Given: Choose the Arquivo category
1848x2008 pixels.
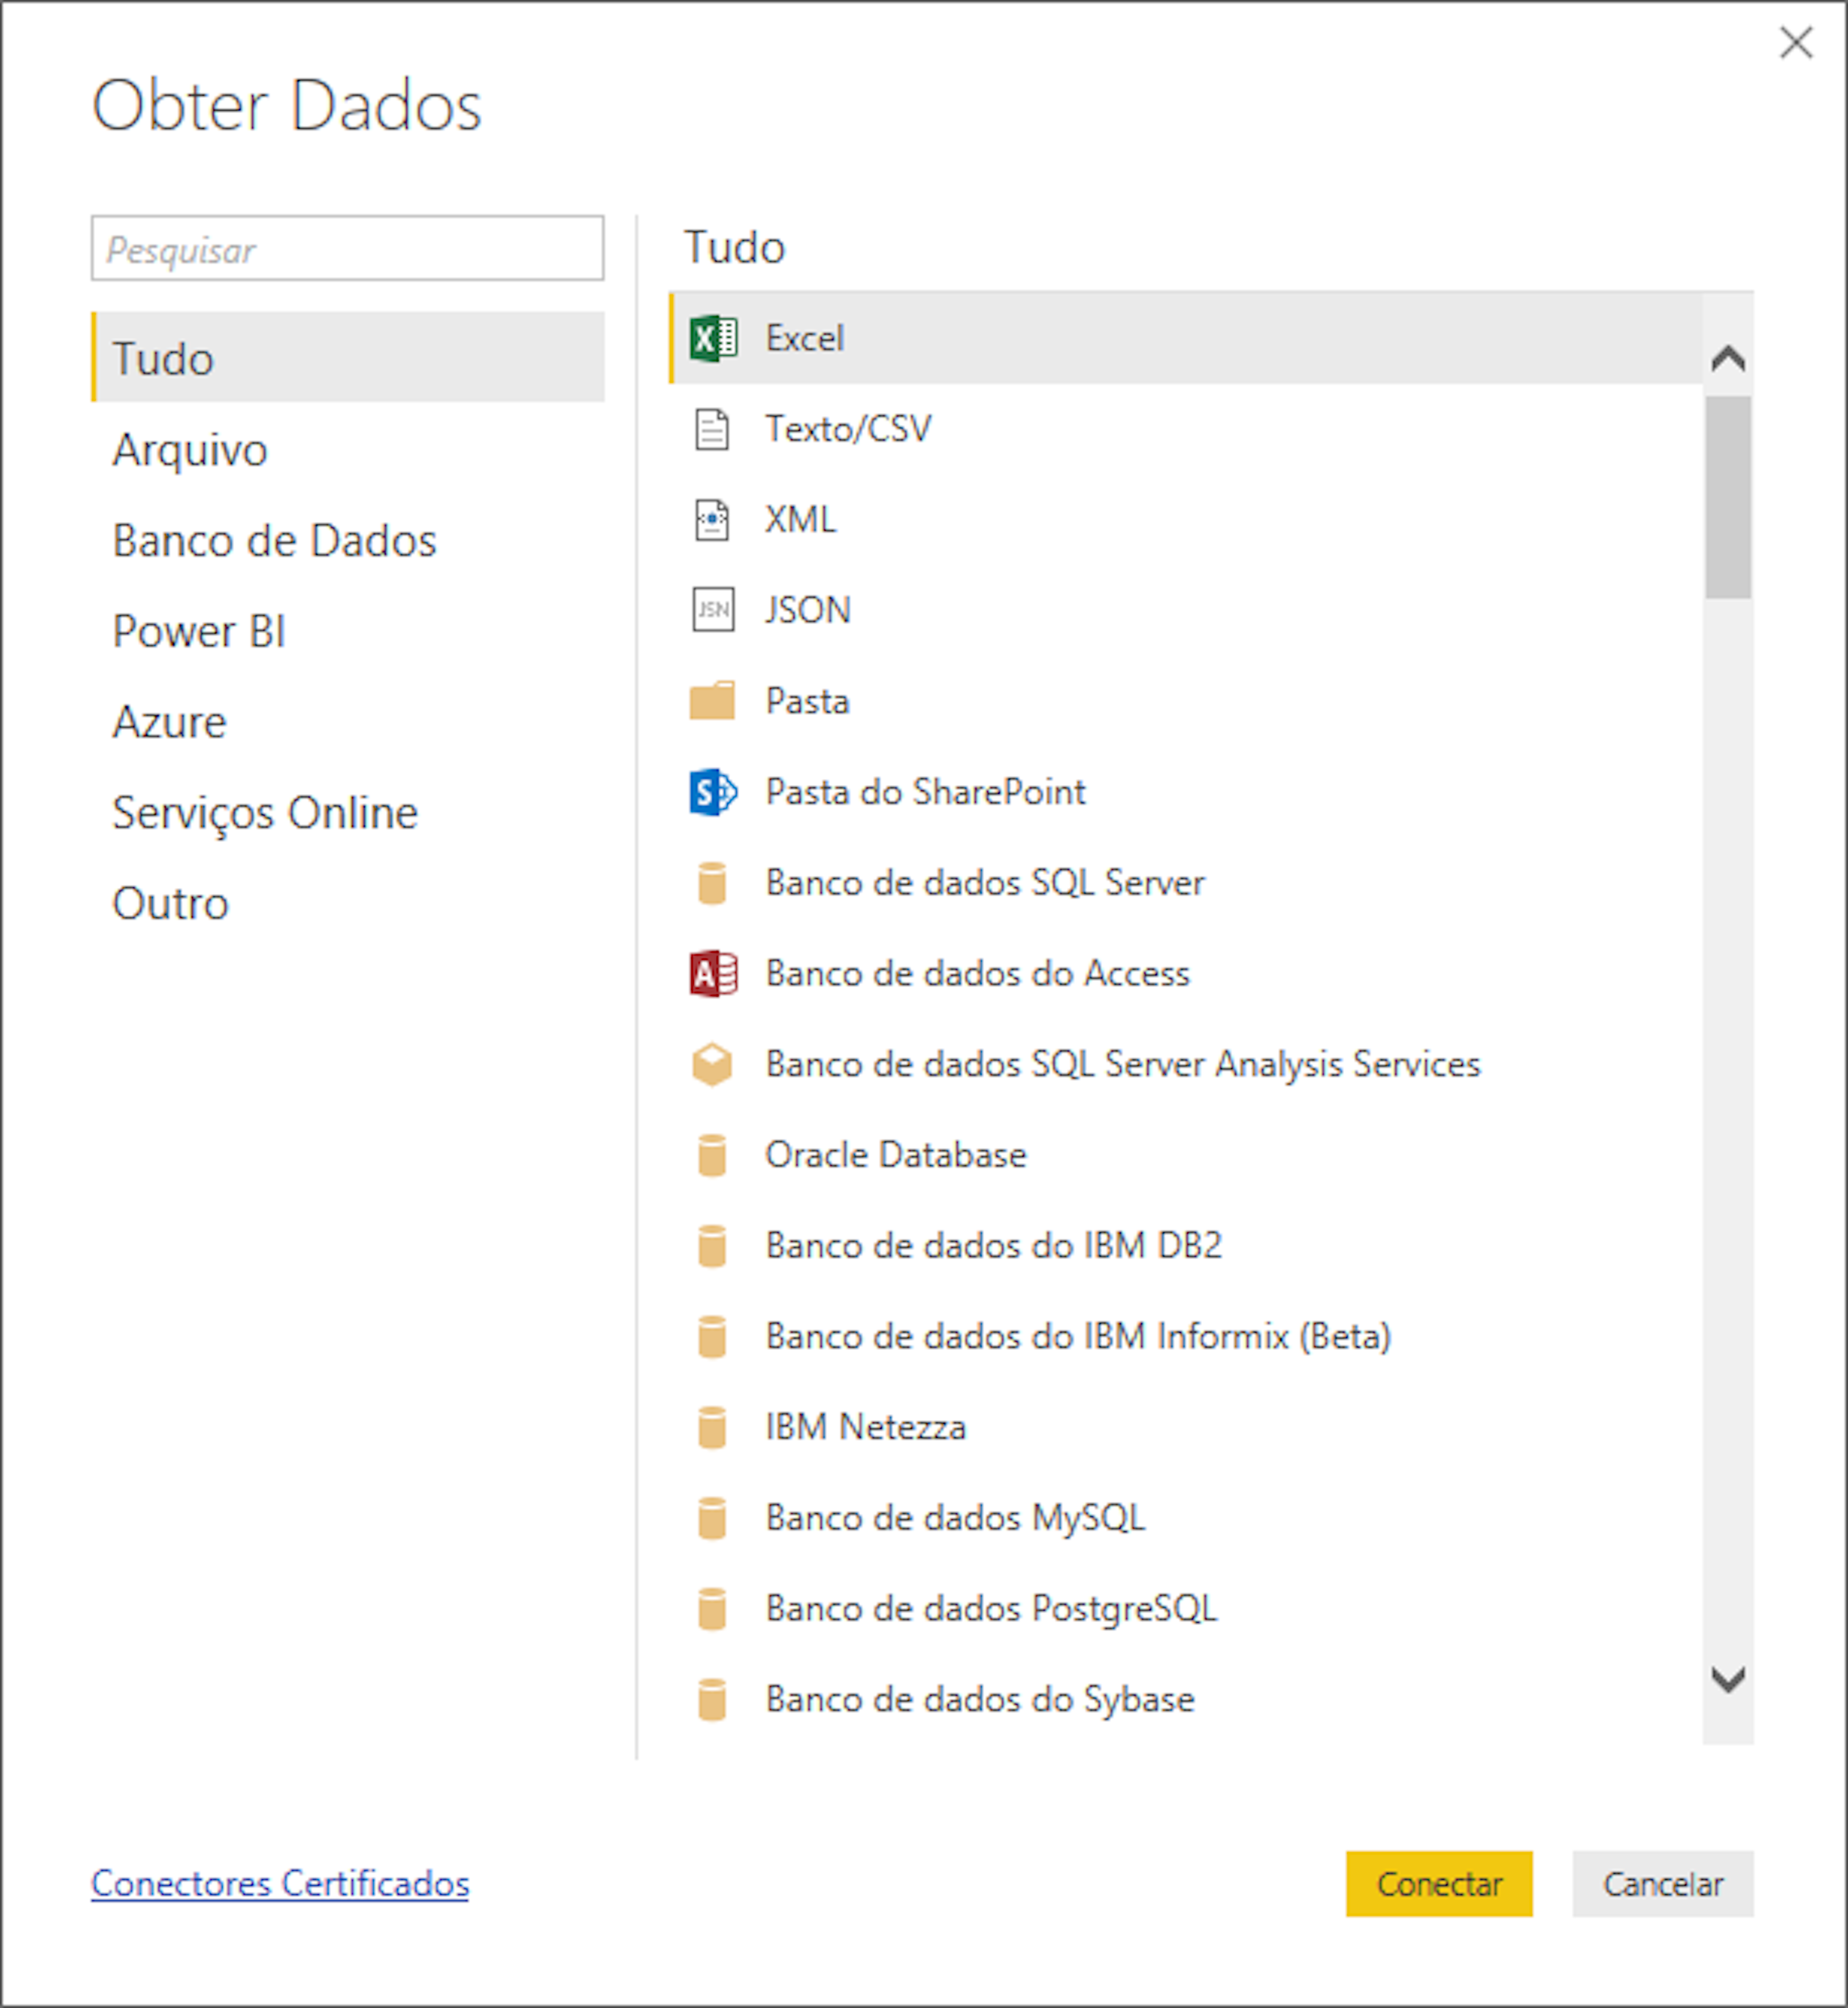Looking at the screenshot, I should pyautogui.click(x=190, y=450).
